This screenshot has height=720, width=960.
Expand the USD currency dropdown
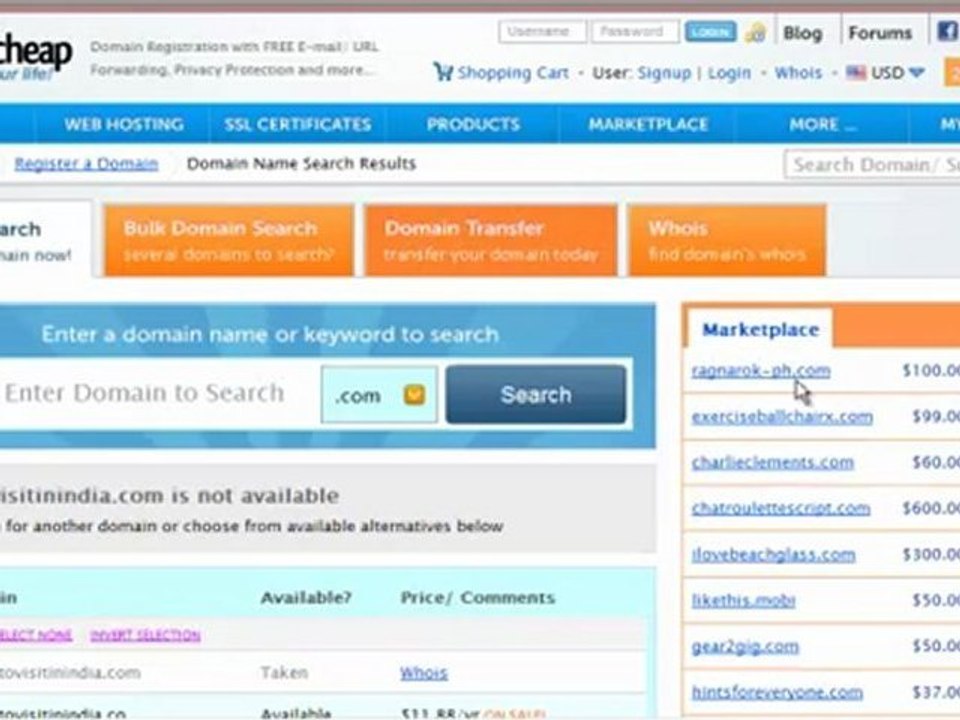coord(917,73)
